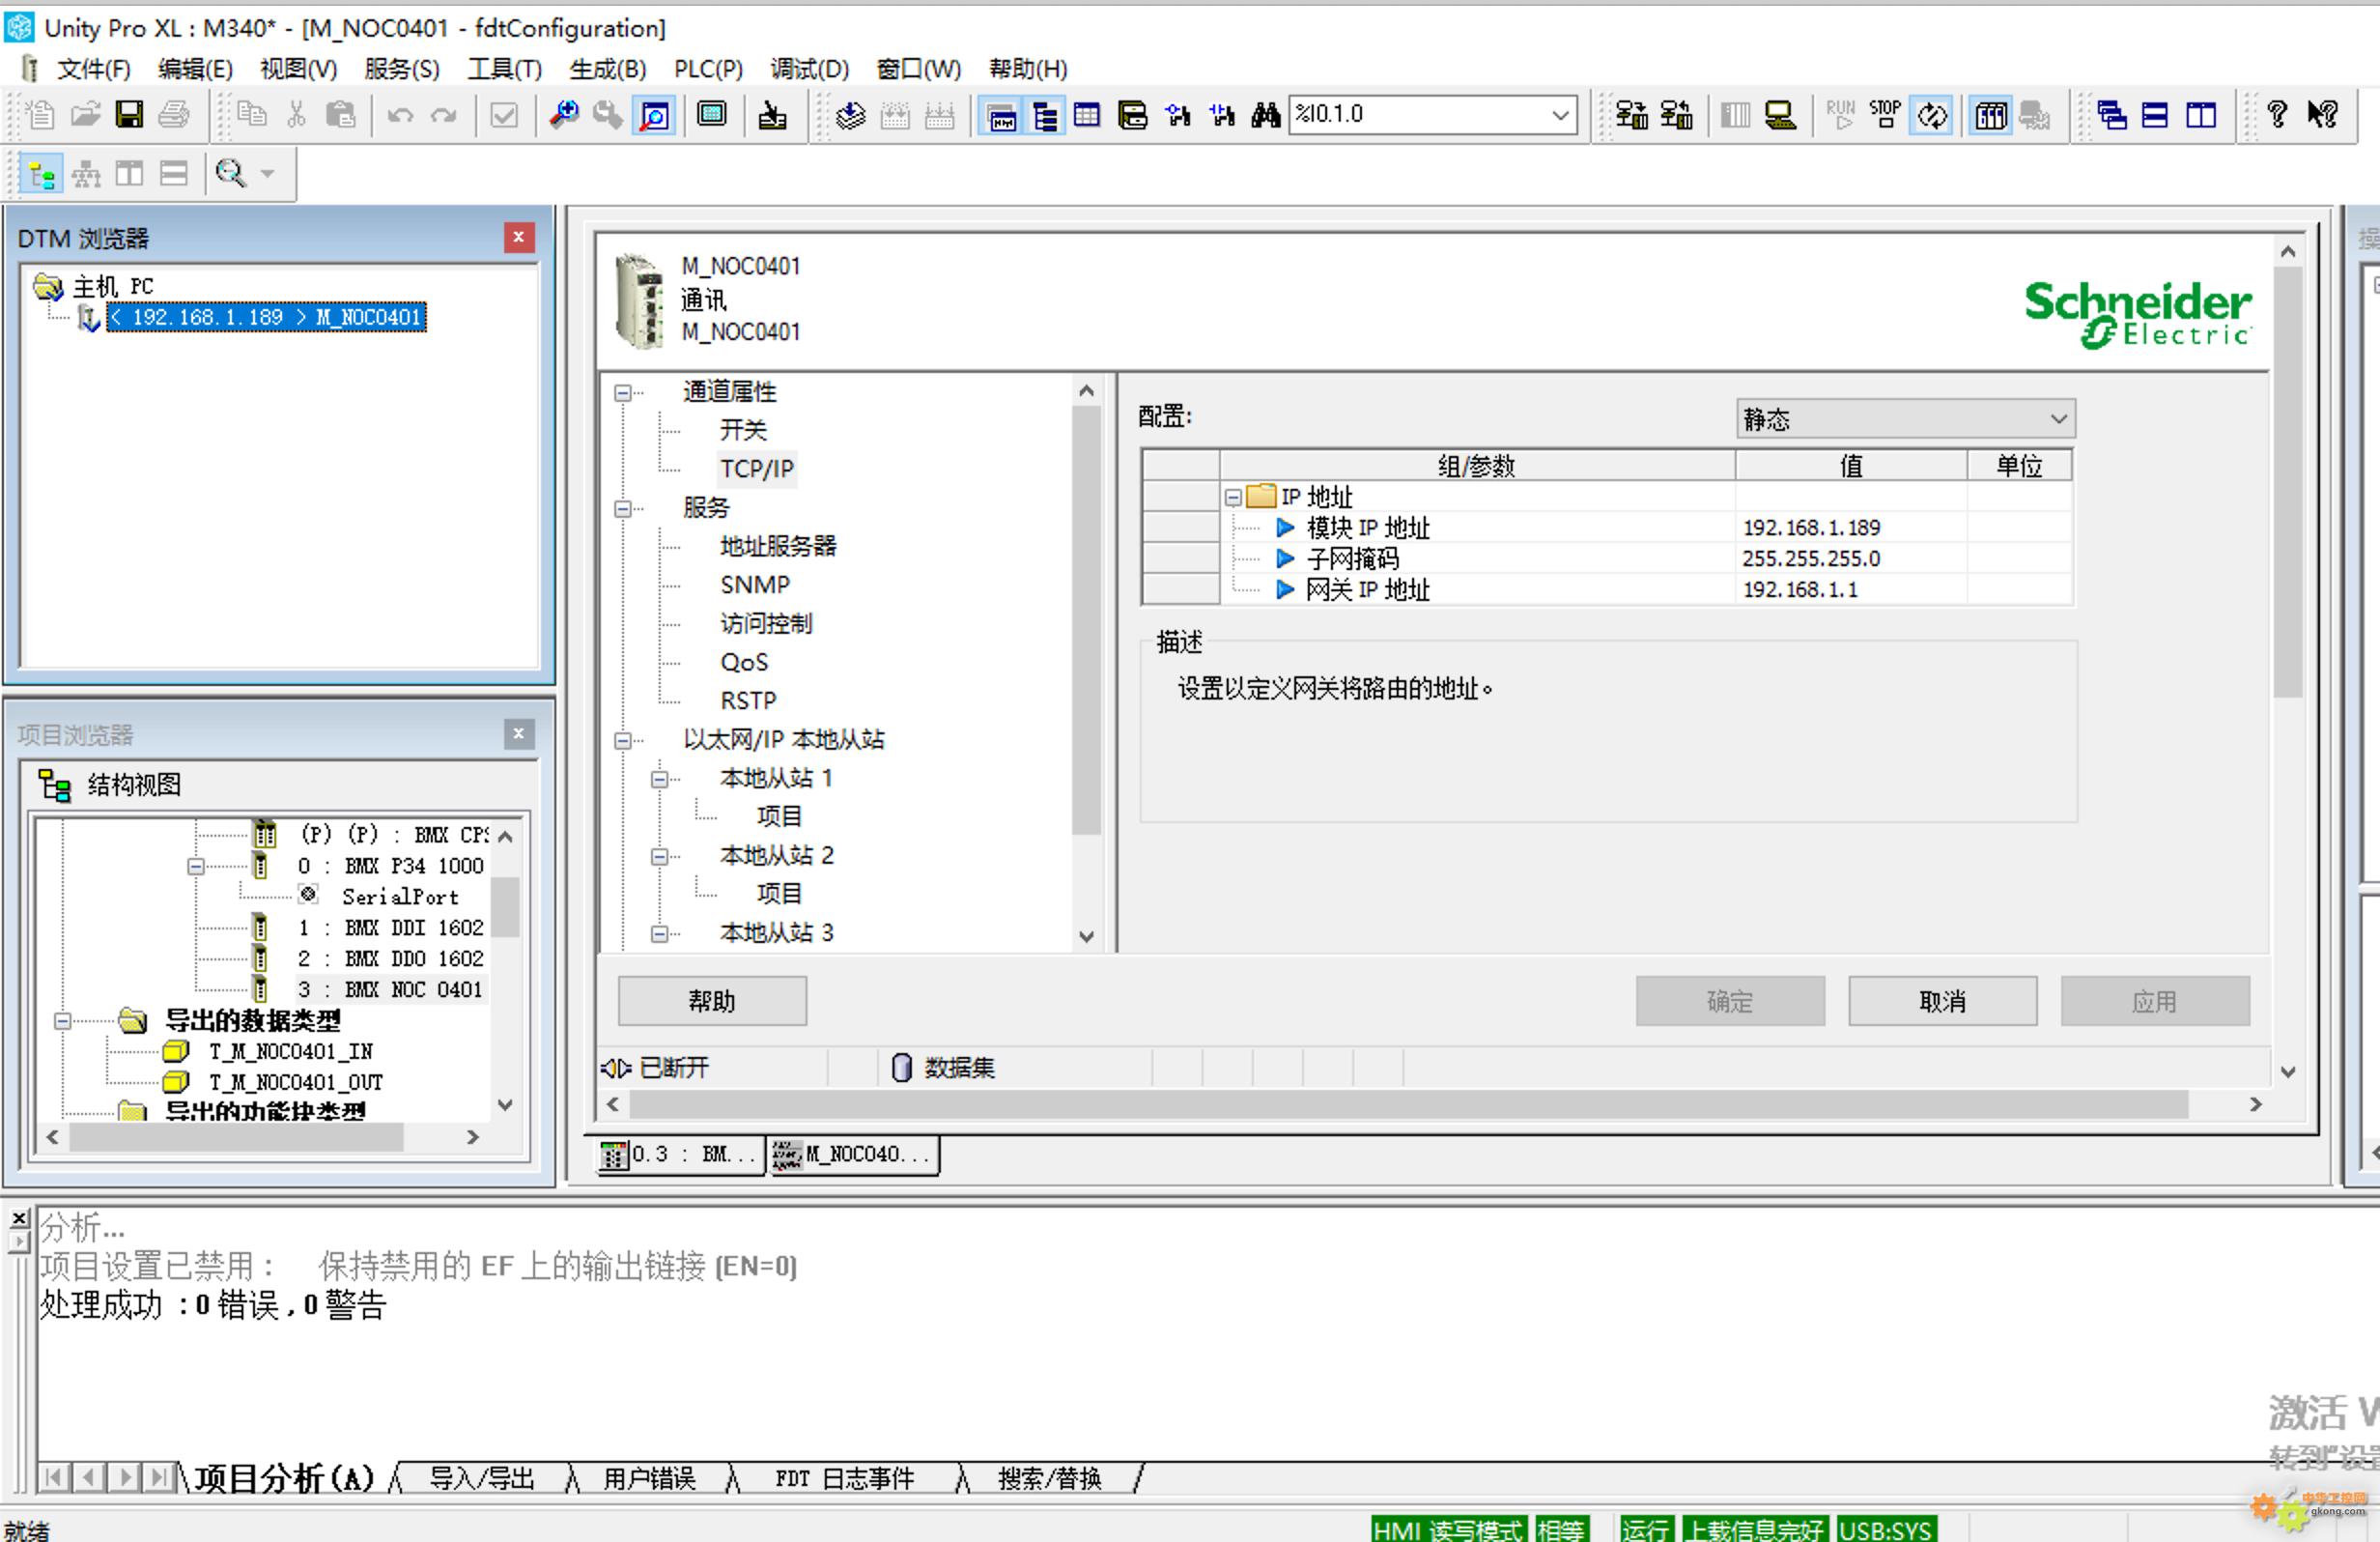Click the Save floppy disk icon
Viewport: 2380px width, 1542px height.
pos(129,115)
